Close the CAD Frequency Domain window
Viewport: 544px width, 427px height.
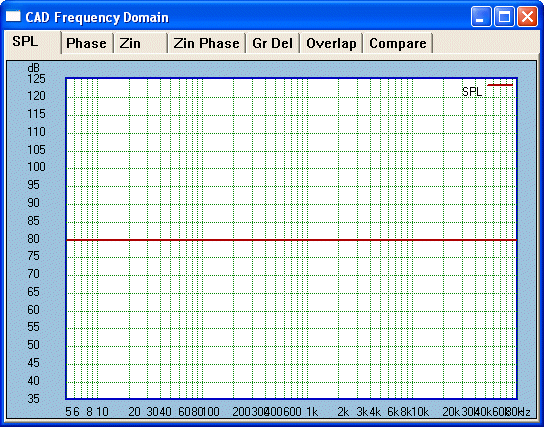tap(527, 17)
